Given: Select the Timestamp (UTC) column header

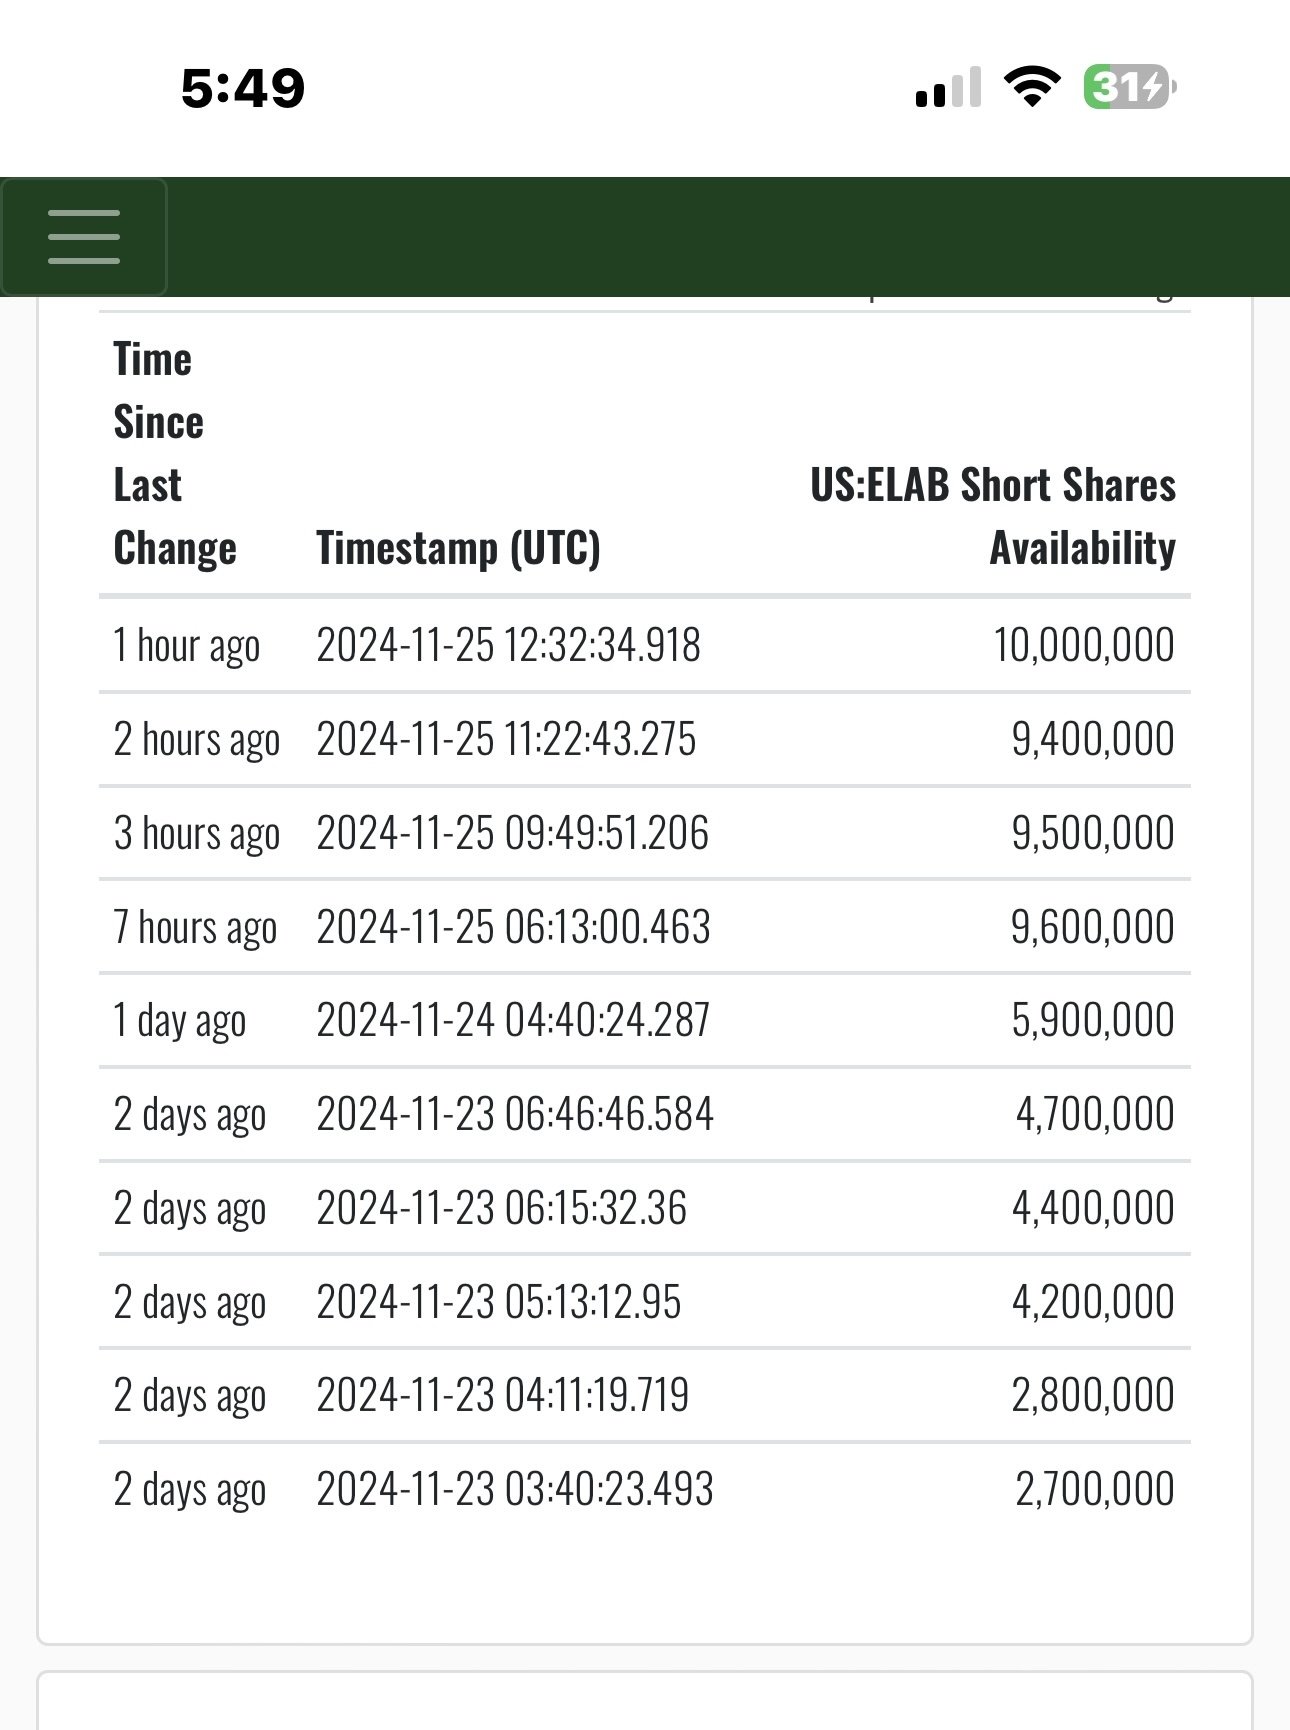Looking at the screenshot, I should pos(459,548).
